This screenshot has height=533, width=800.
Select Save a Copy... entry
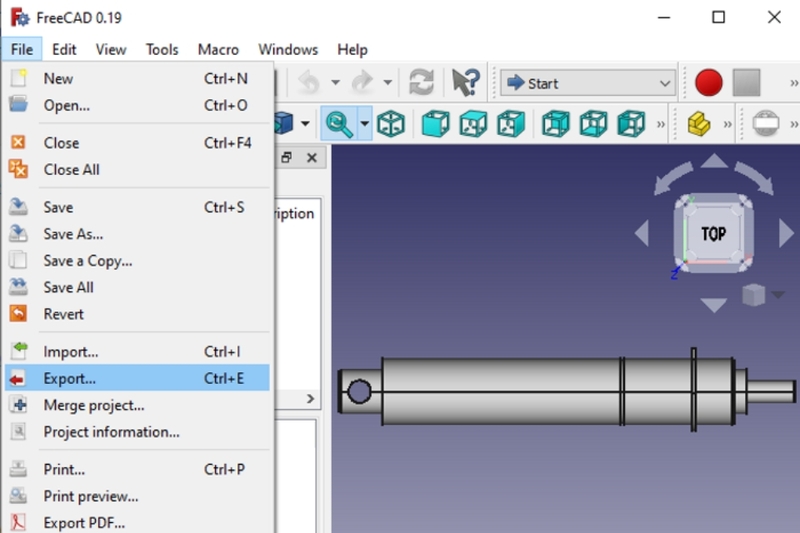pyautogui.click(x=137, y=261)
